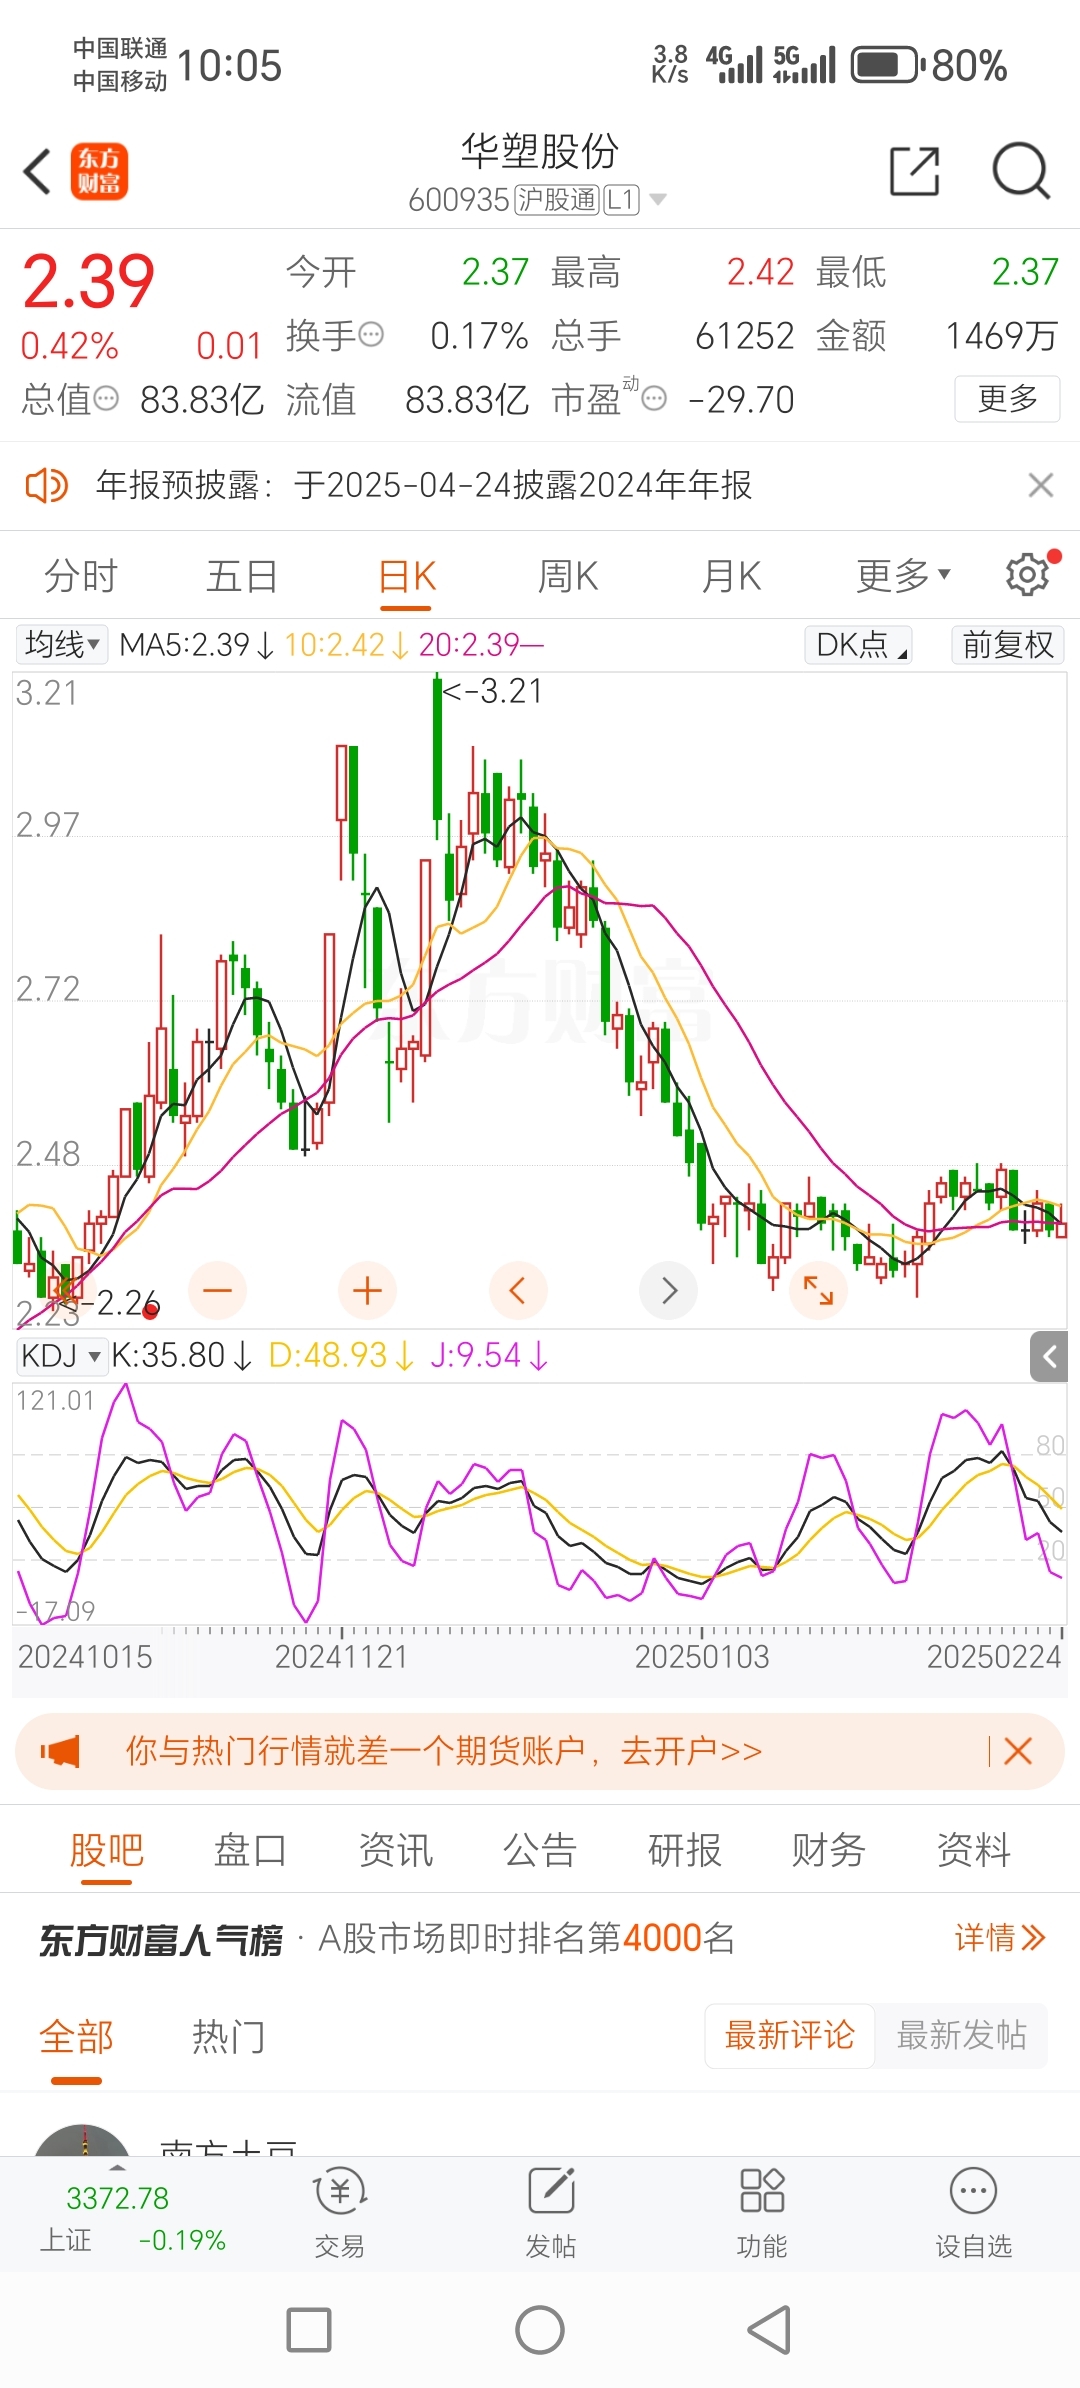
Task: Tap the L1 quote level tag
Action: click(621, 200)
